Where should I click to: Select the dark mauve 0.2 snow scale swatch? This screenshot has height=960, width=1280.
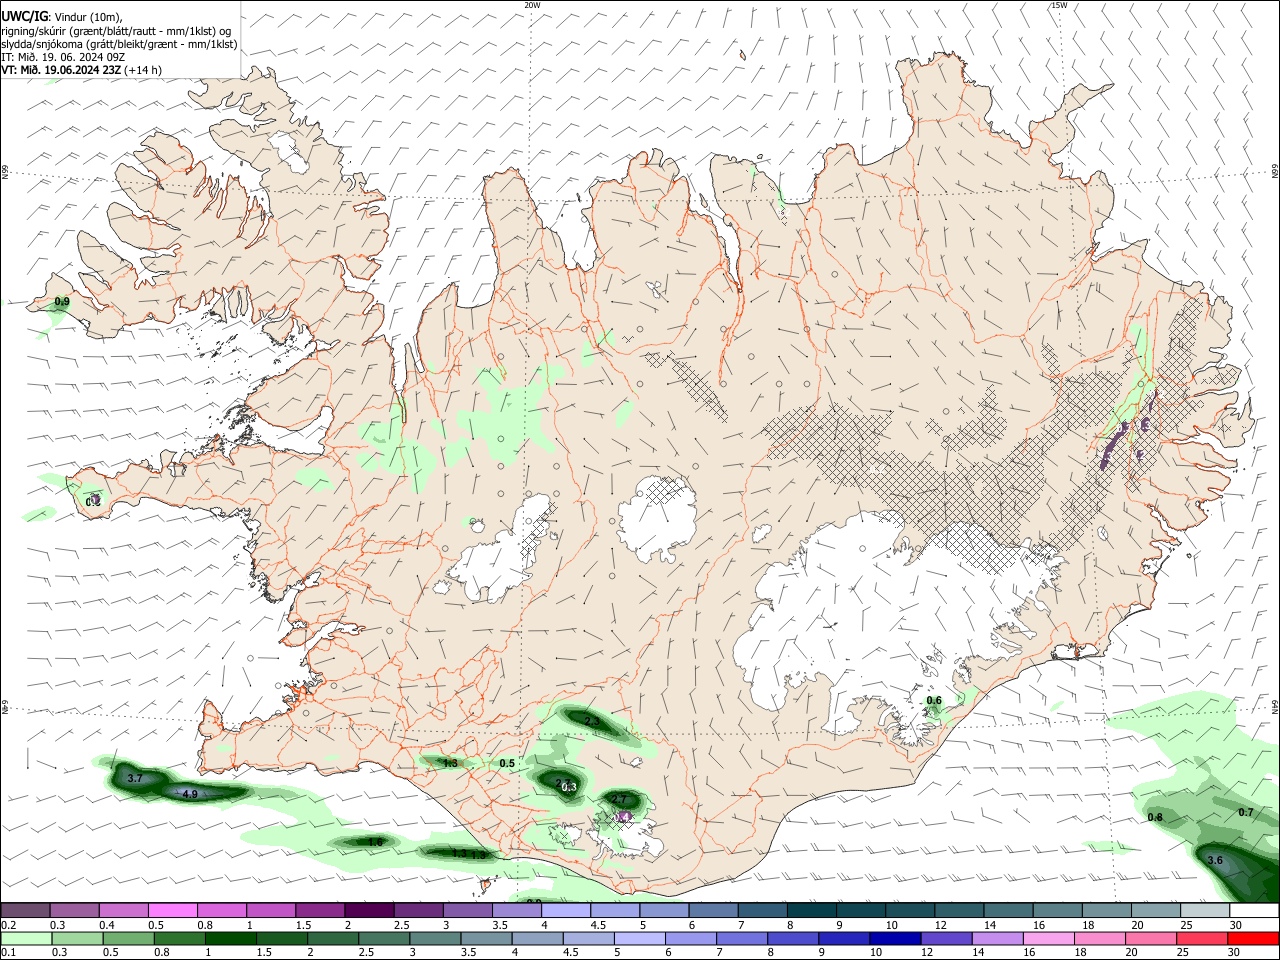(x=25, y=910)
